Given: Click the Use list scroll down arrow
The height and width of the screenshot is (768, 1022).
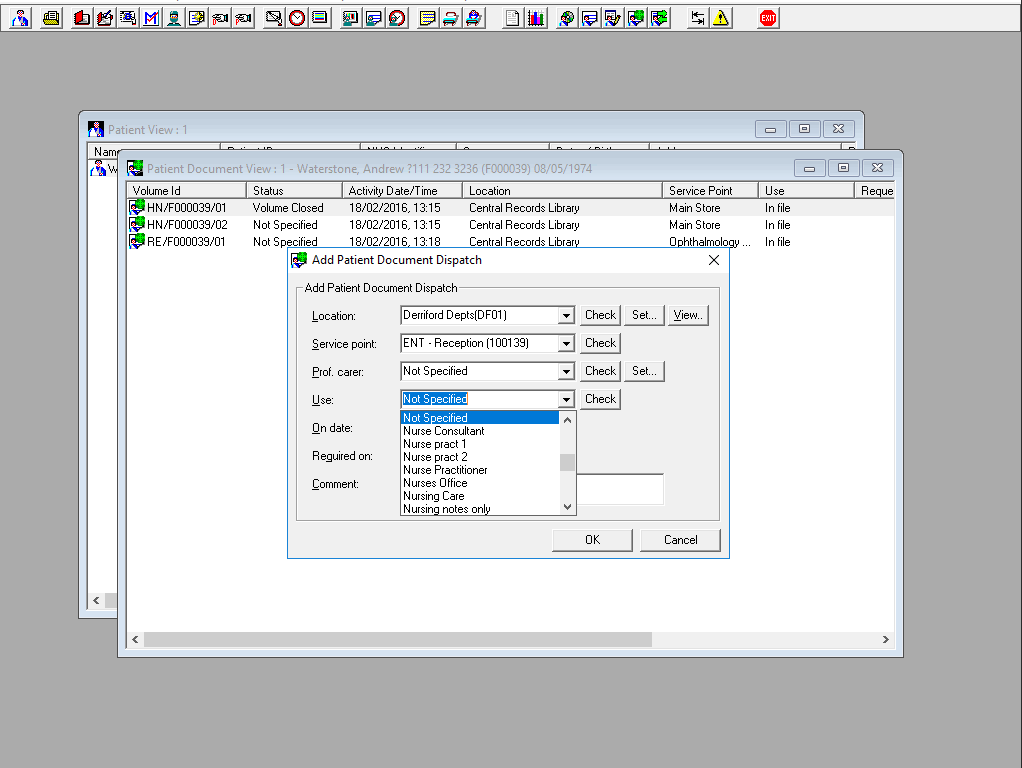Looking at the screenshot, I should click(x=567, y=507).
